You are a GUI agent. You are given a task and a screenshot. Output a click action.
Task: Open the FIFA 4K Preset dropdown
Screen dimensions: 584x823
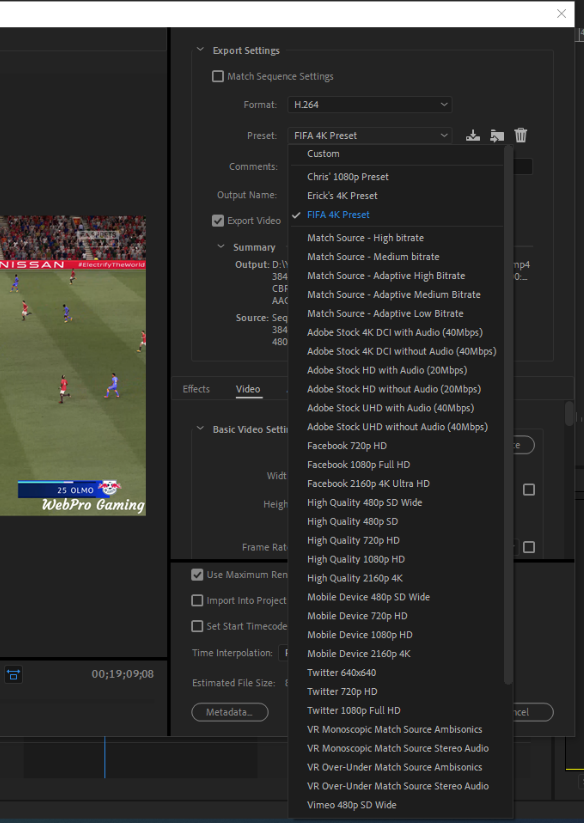pos(369,135)
